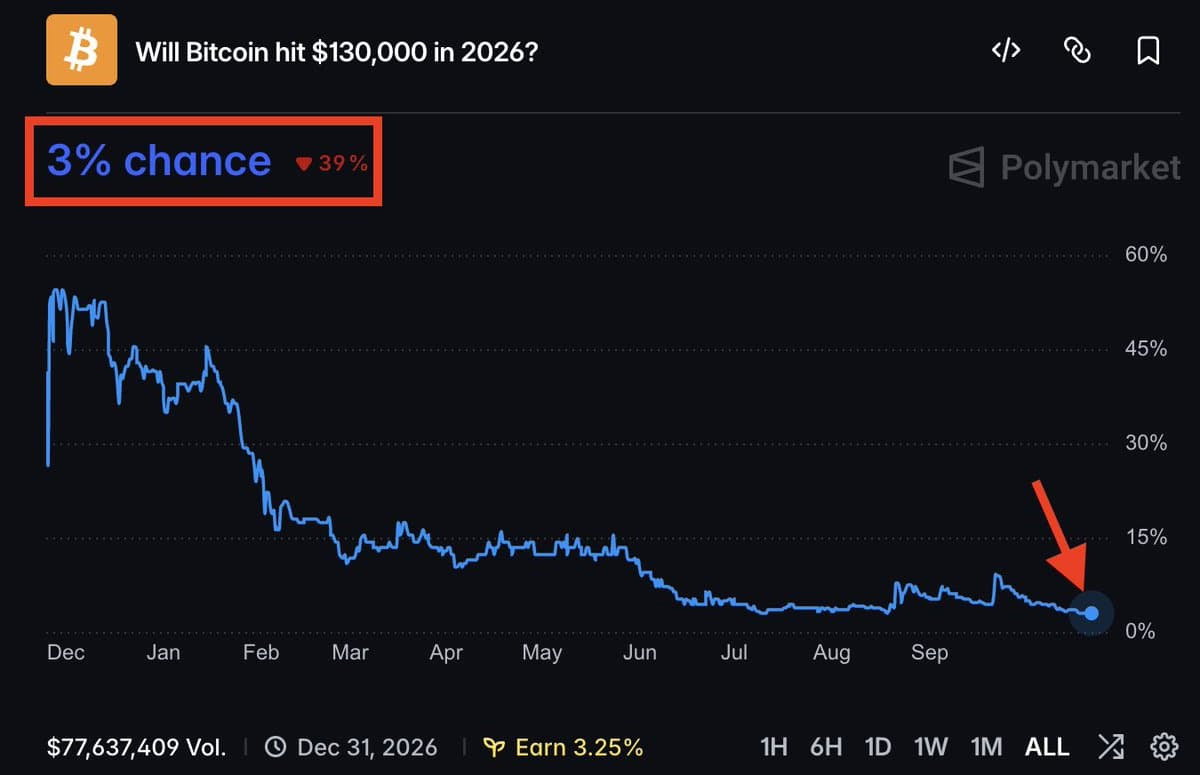This screenshot has height=775, width=1200.
Task: Click the Jun x-axis label
Action: click(x=640, y=653)
